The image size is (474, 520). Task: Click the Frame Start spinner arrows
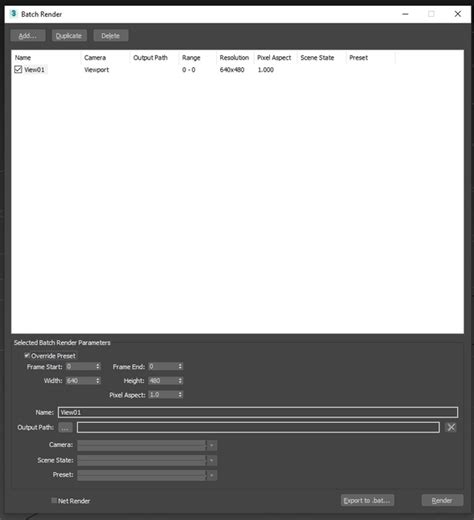coord(98,366)
